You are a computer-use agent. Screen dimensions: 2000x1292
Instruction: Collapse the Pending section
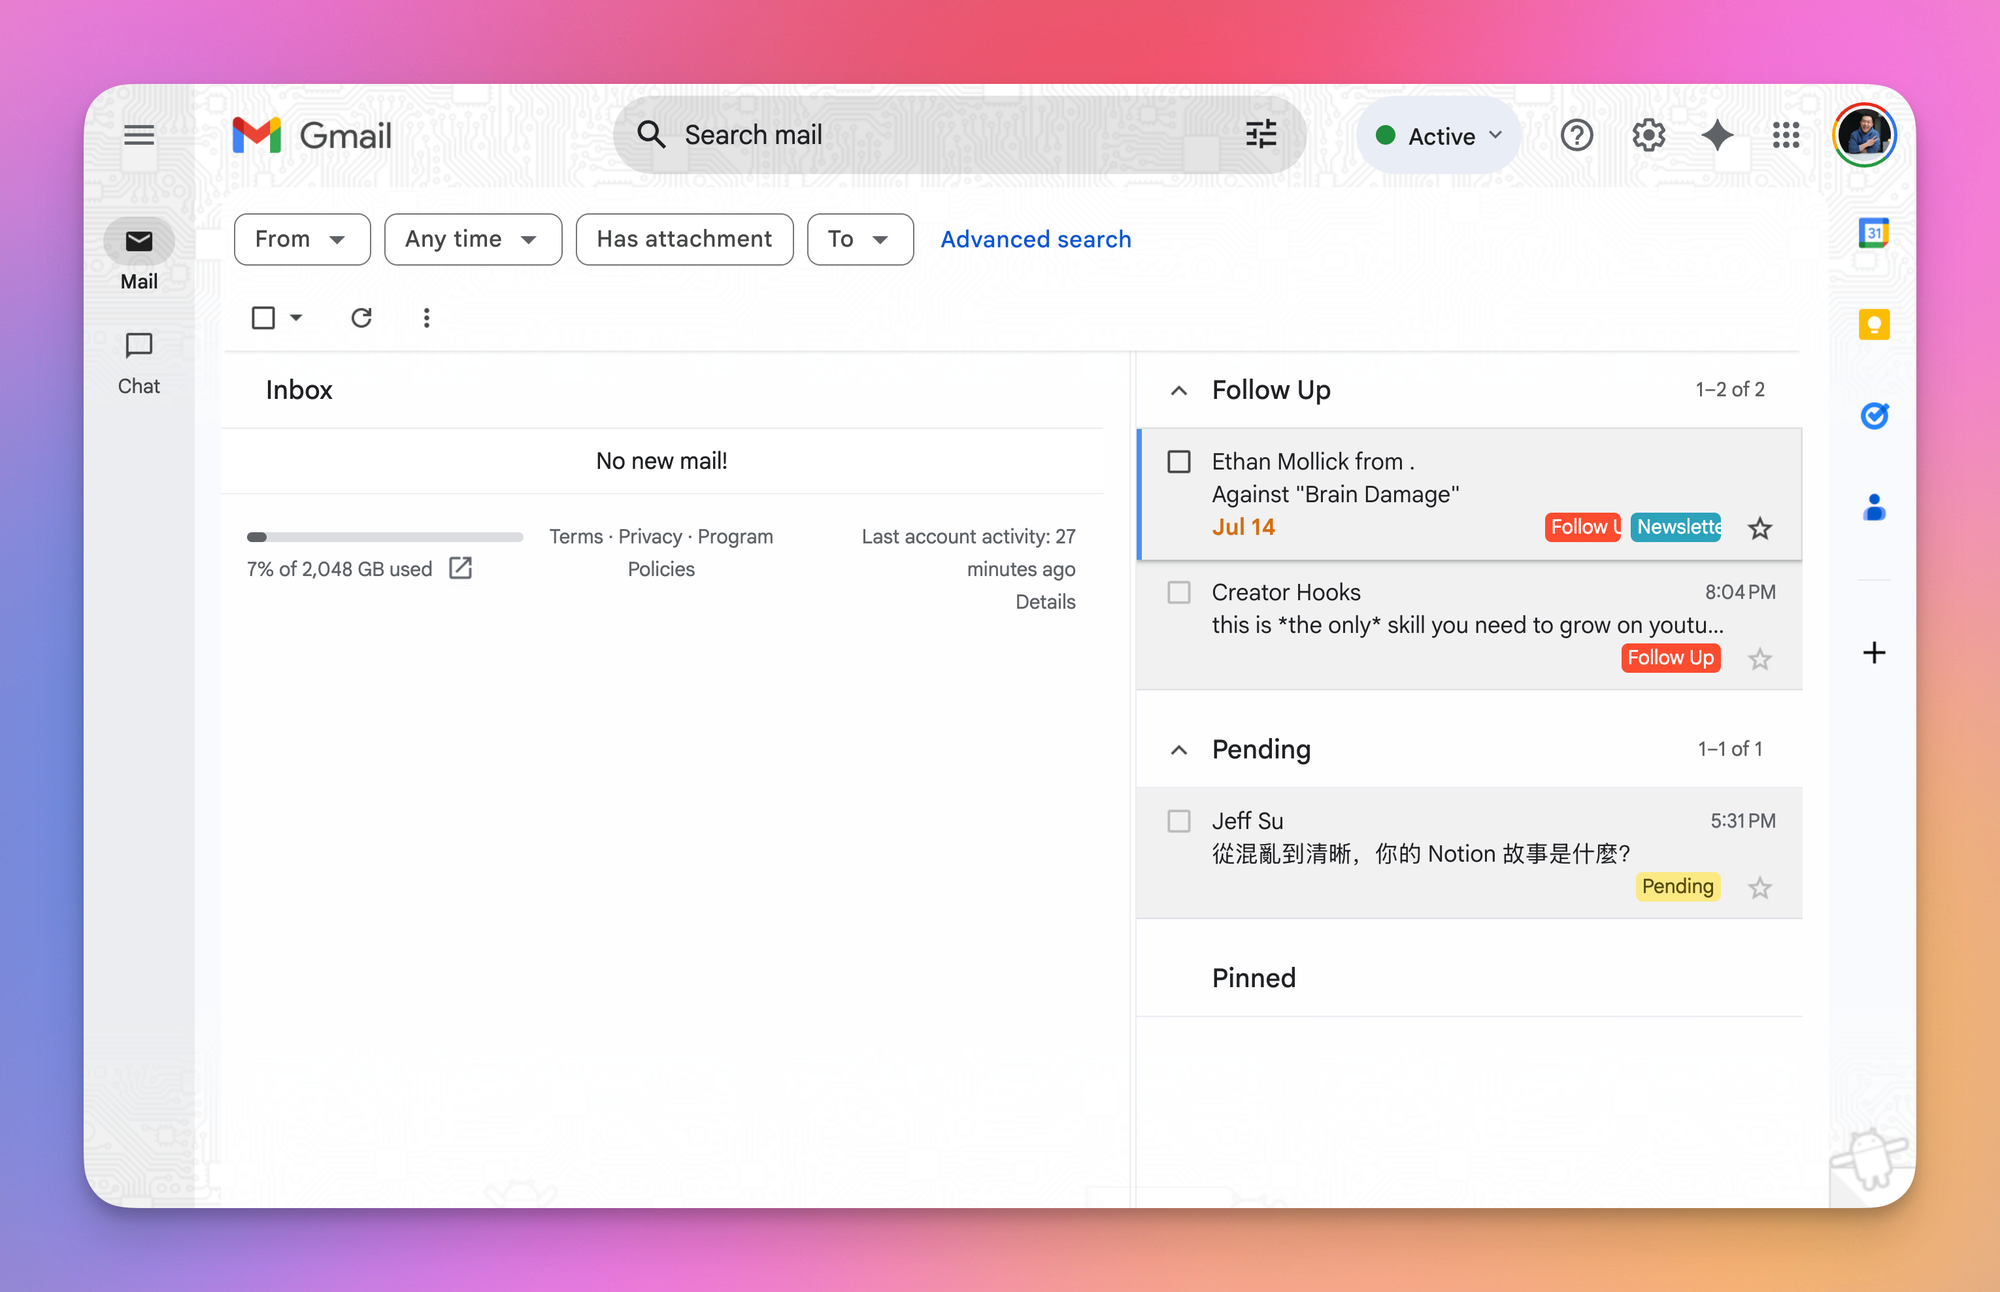point(1179,750)
